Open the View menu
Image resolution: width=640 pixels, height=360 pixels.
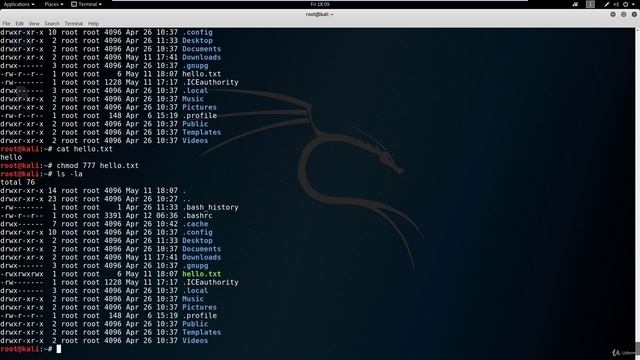point(34,24)
